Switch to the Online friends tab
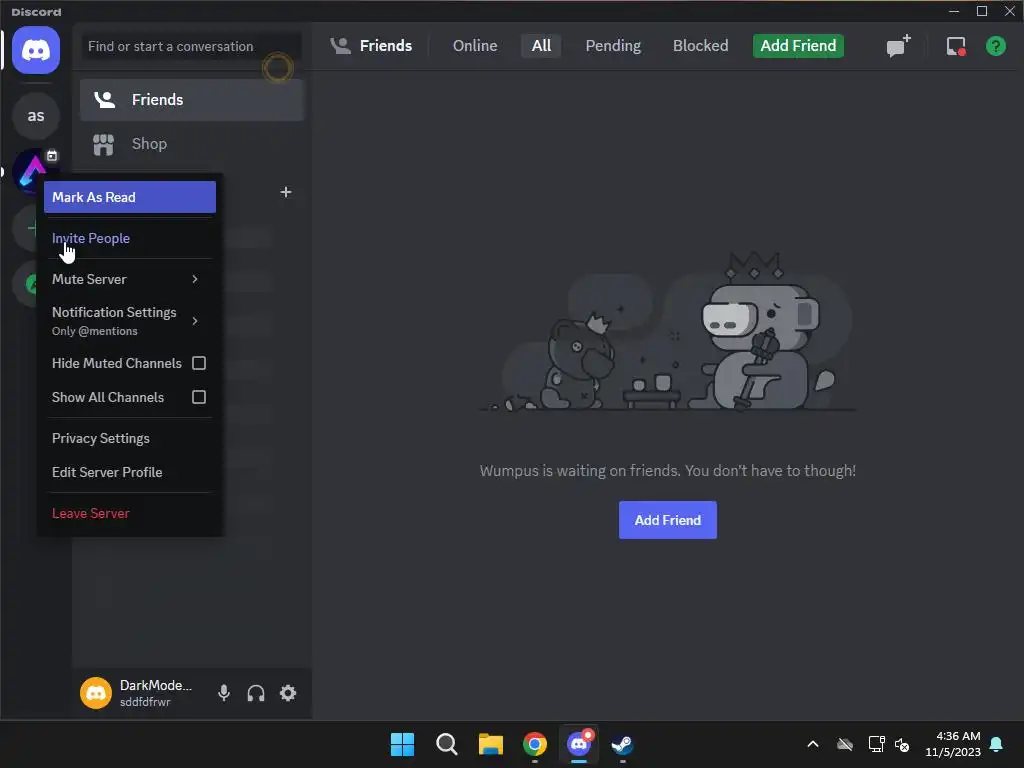The width and height of the screenshot is (1024, 768). click(475, 46)
